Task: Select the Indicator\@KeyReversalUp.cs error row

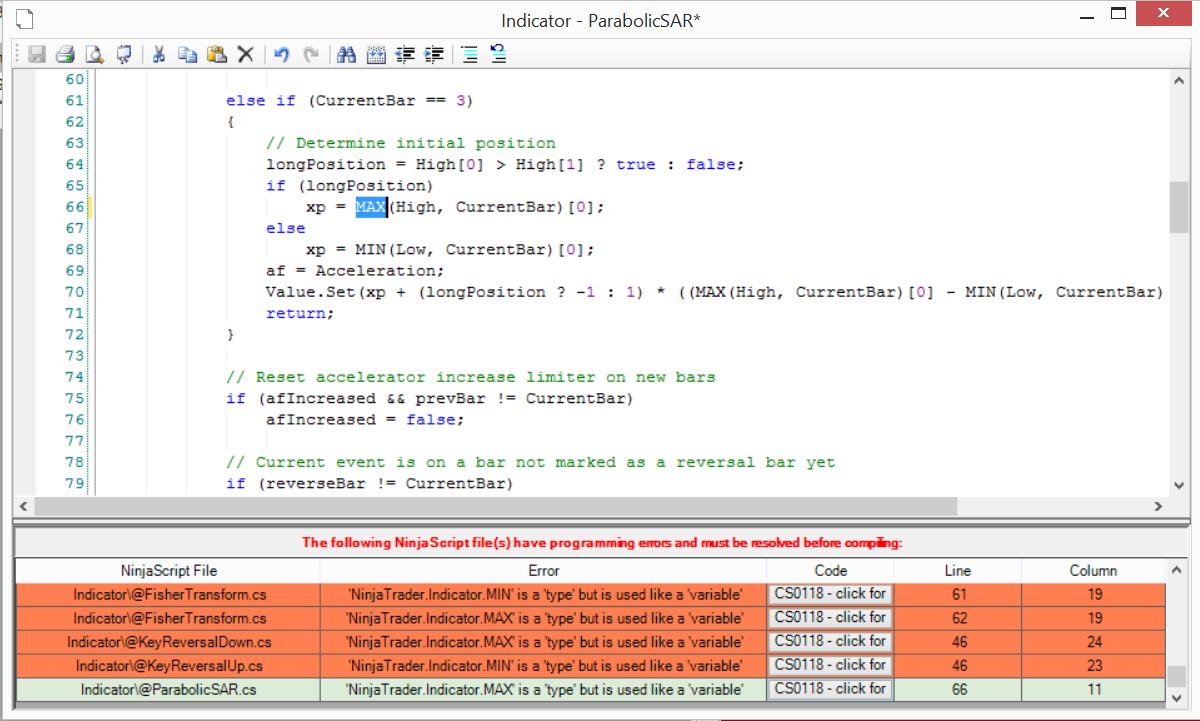Action: tap(168, 666)
